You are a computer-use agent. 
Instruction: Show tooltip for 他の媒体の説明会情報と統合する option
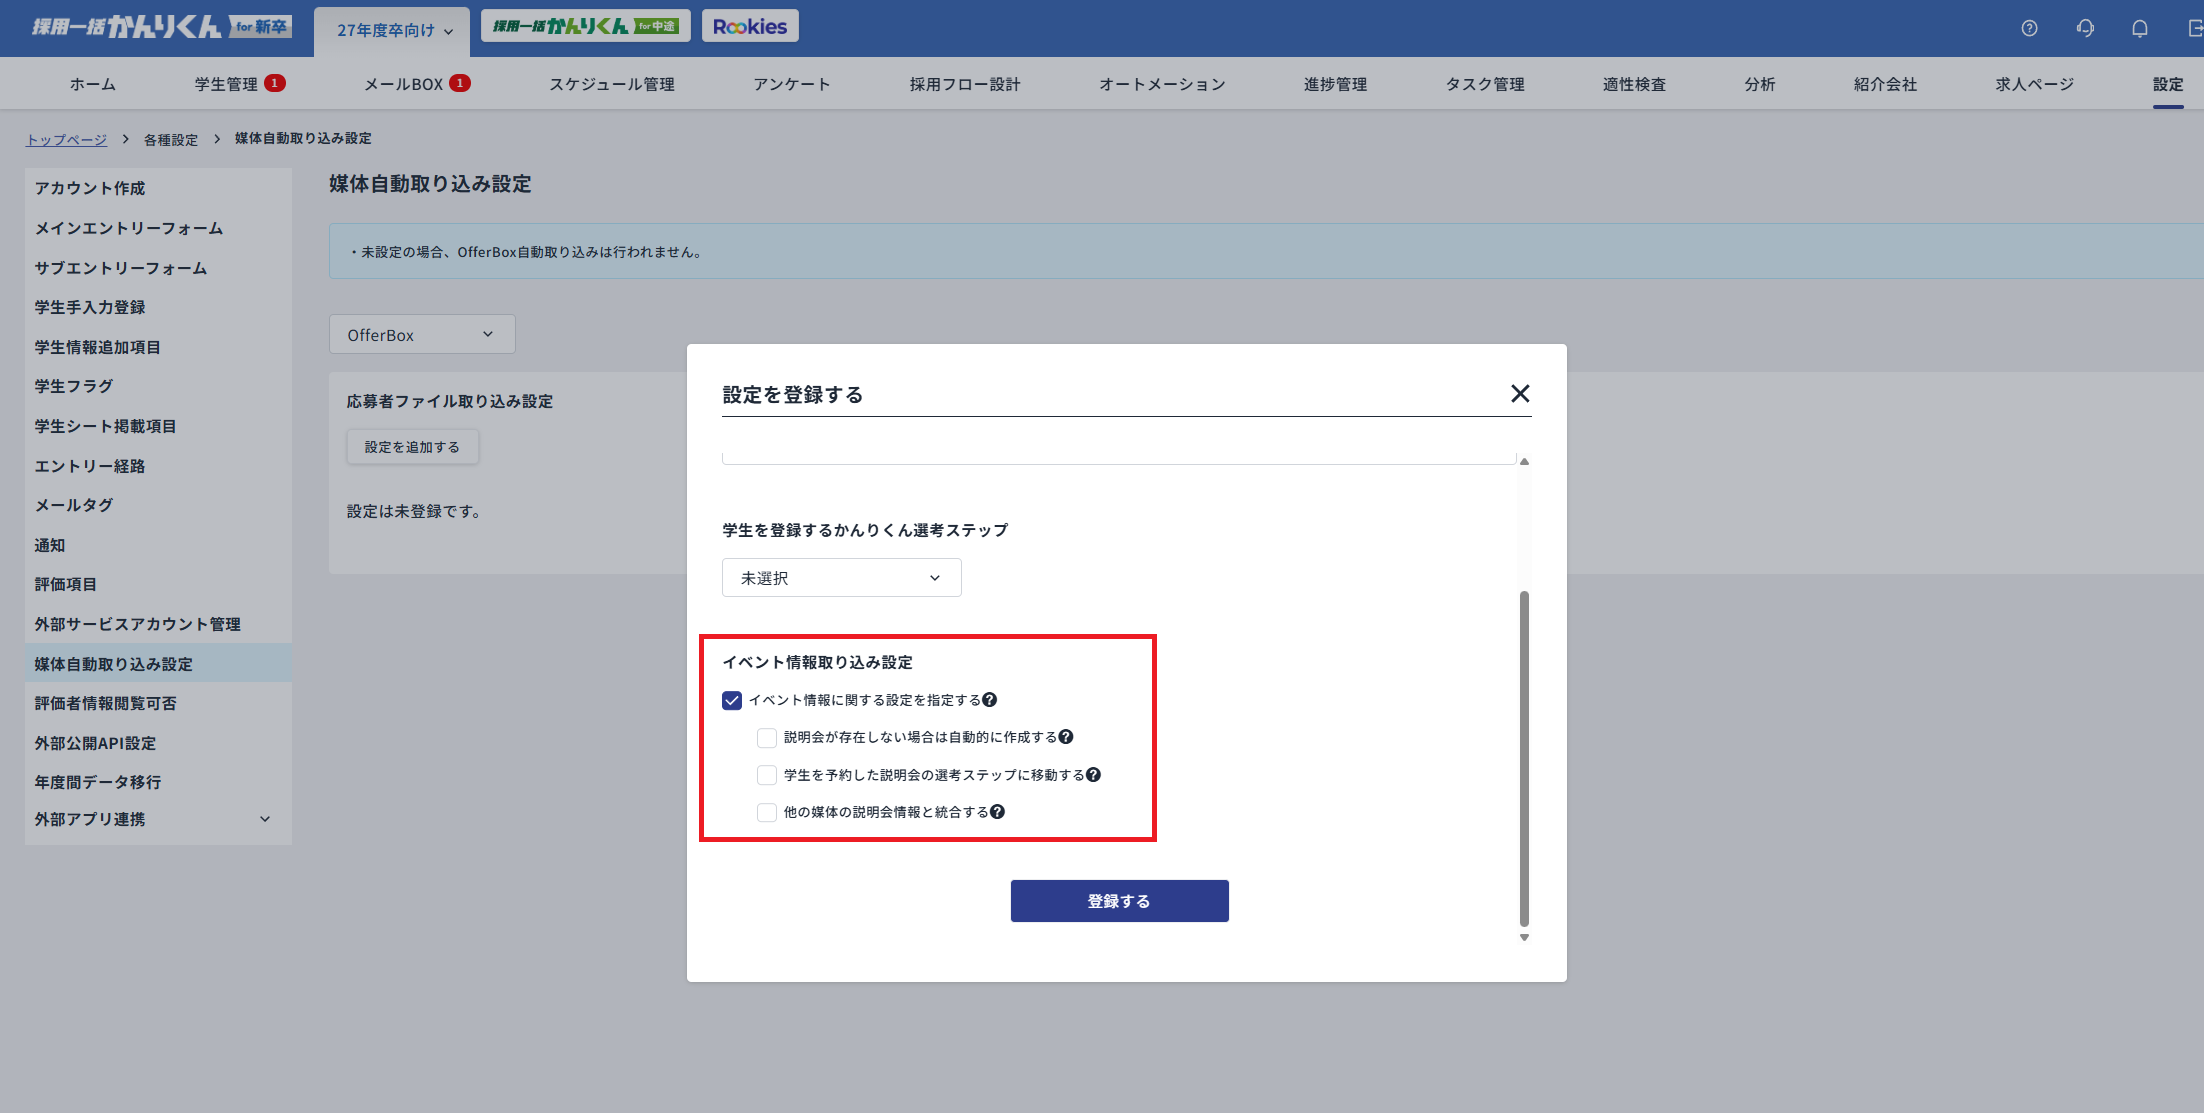point(996,812)
